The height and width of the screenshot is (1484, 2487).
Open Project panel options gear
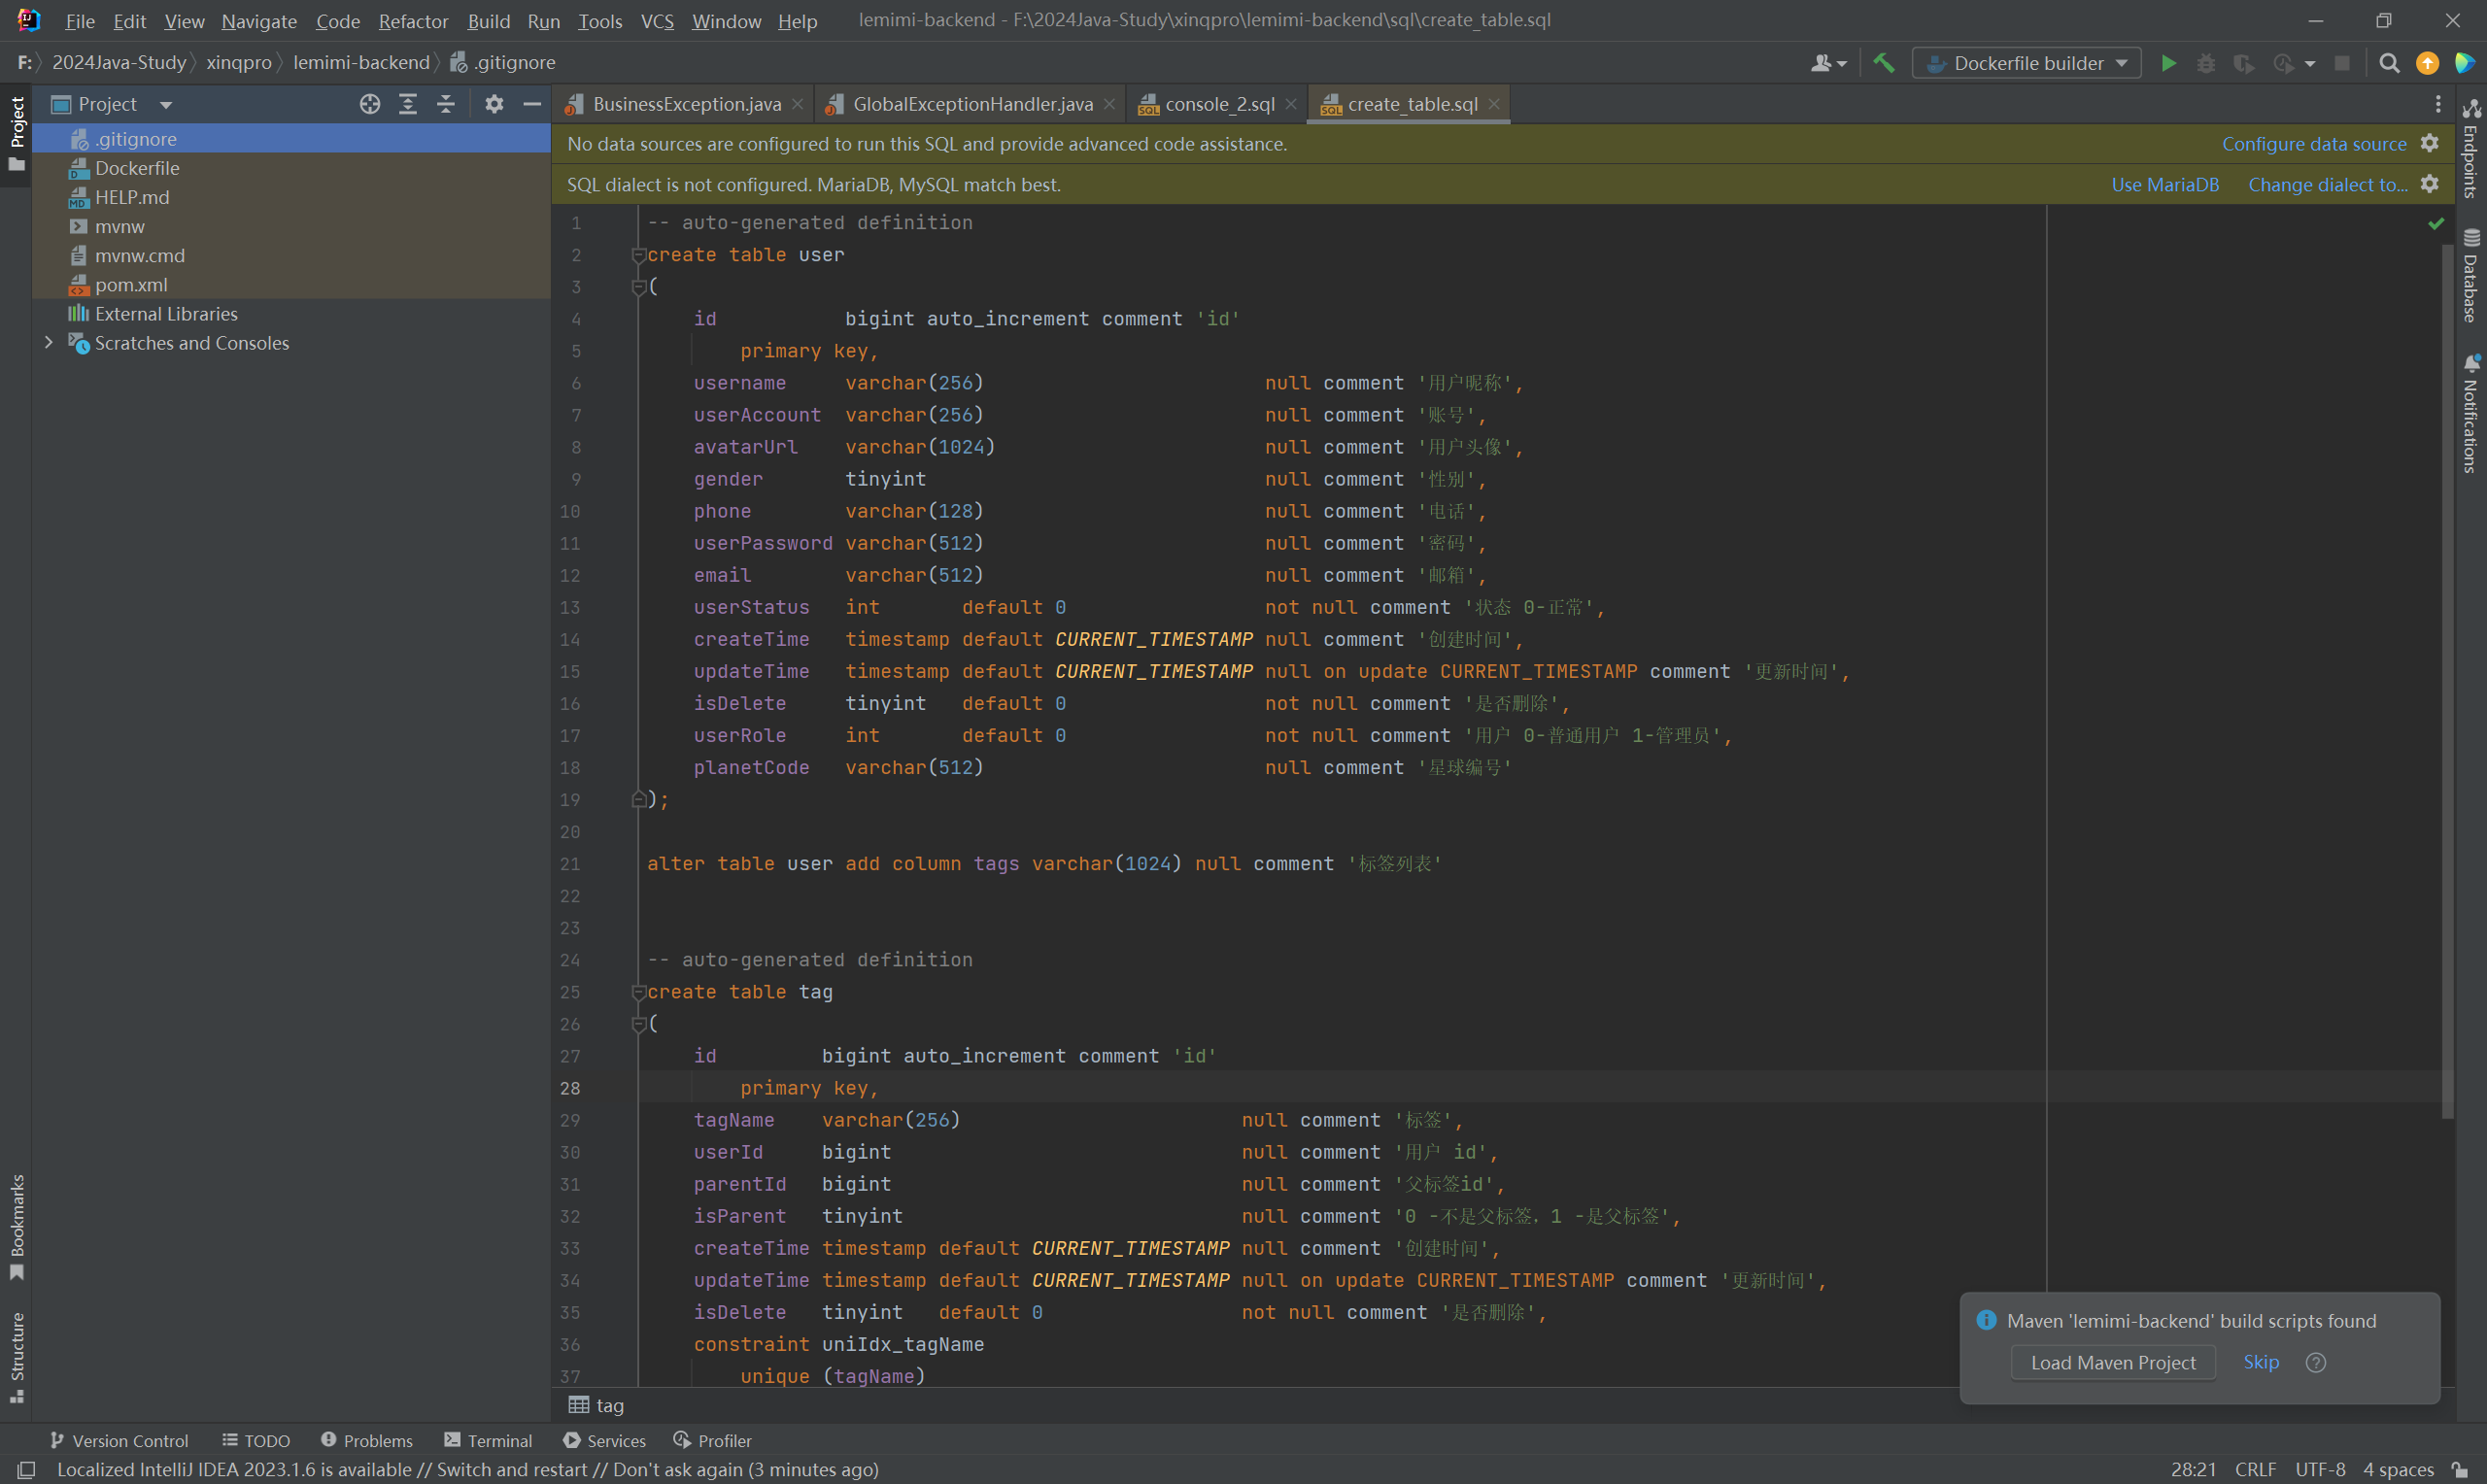click(494, 104)
